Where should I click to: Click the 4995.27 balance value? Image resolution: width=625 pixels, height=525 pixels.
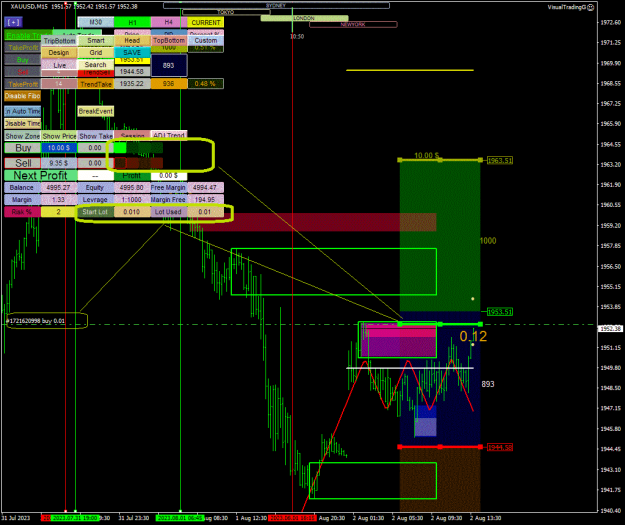click(59, 187)
